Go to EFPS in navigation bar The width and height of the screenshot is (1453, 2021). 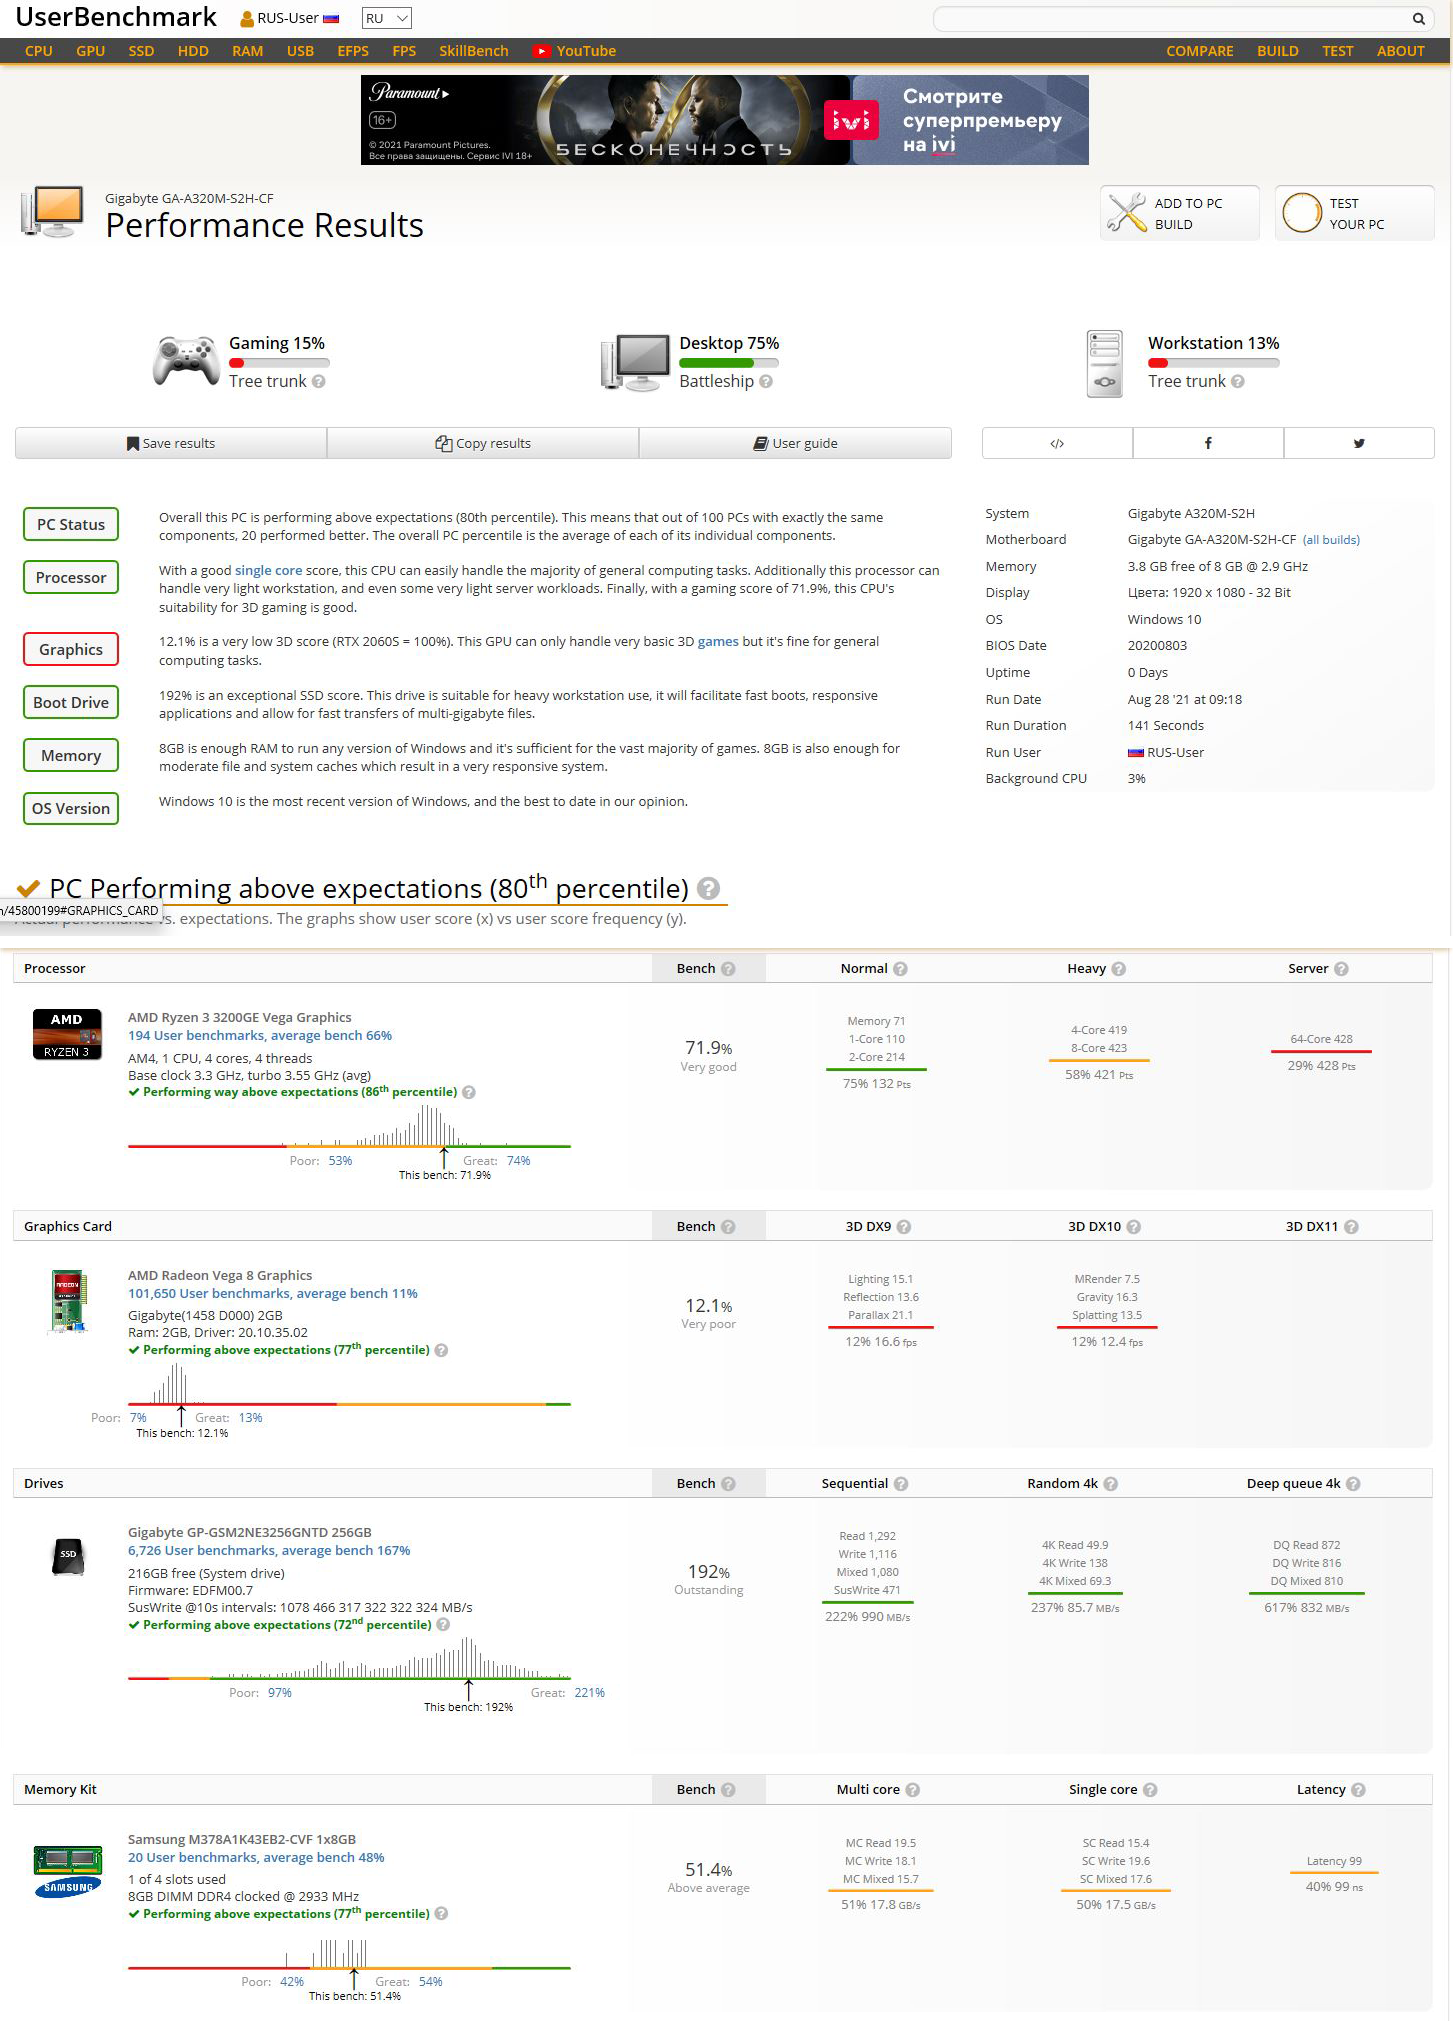pyautogui.click(x=353, y=51)
